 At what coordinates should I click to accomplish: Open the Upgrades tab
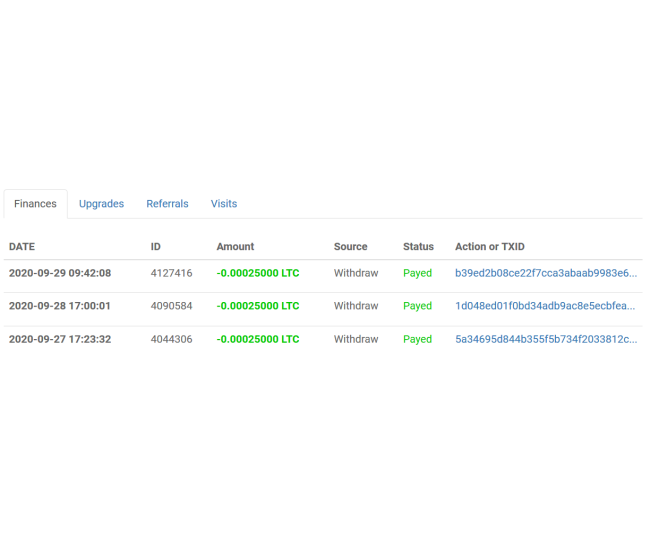pyautogui.click(x=101, y=204)
